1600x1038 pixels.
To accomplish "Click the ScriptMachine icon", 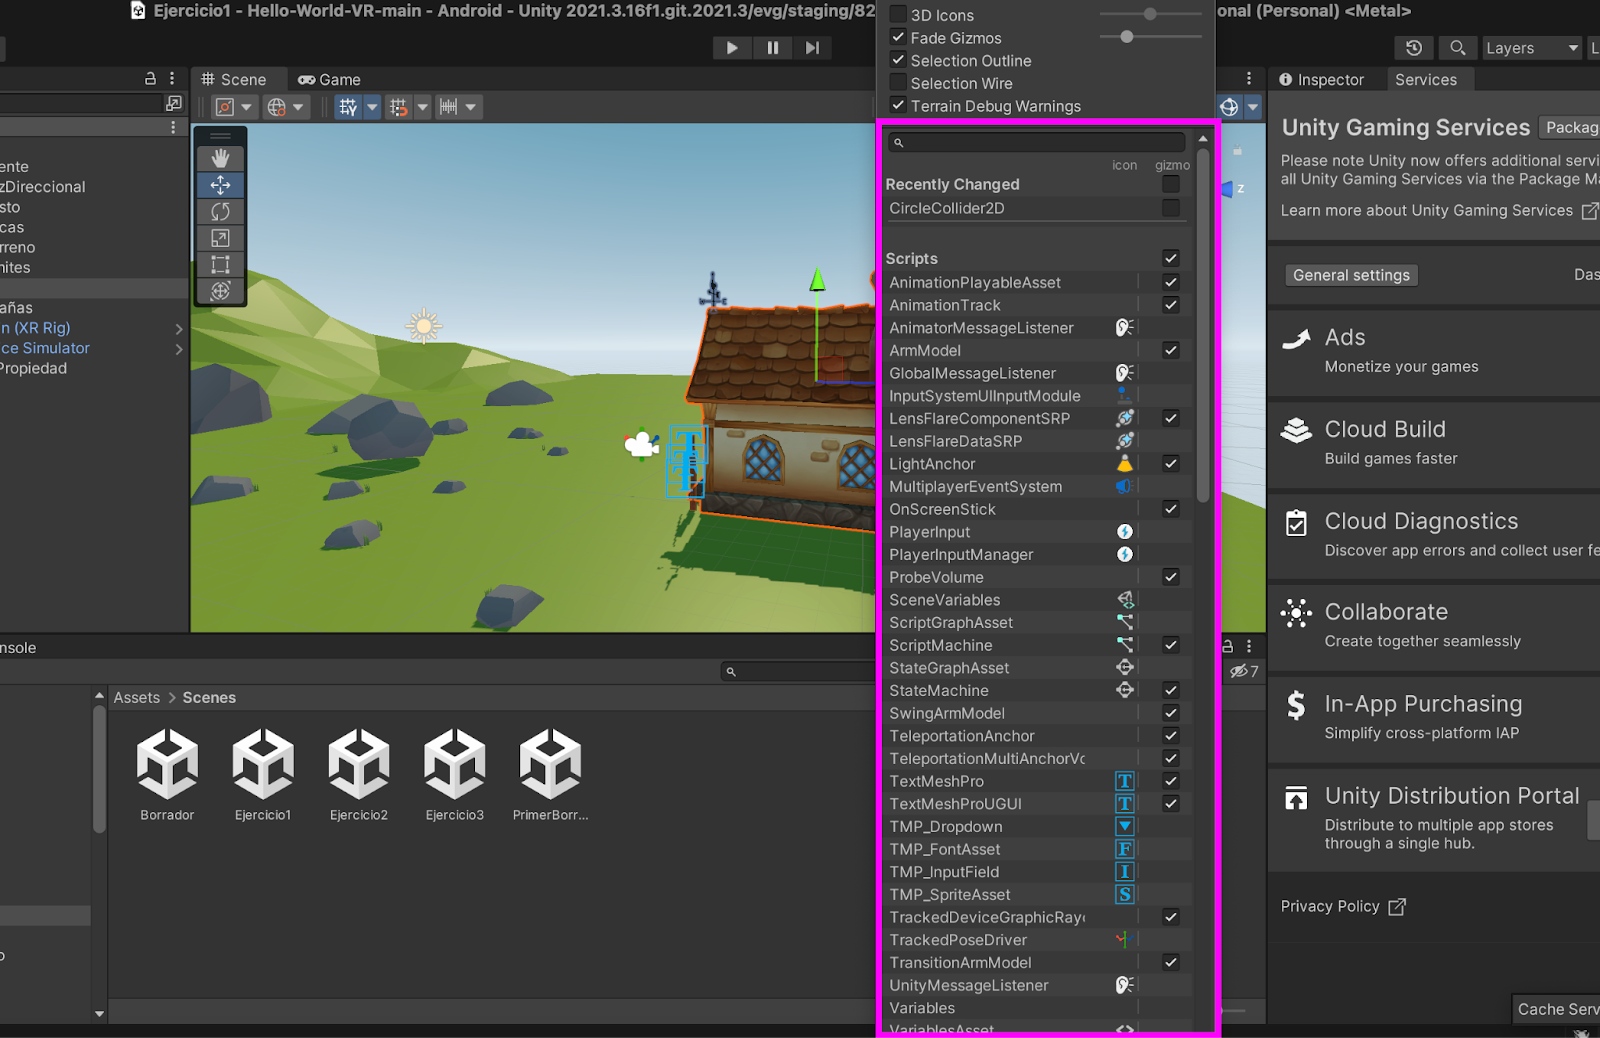I will pyautogui.click(x=1125, y=645).
